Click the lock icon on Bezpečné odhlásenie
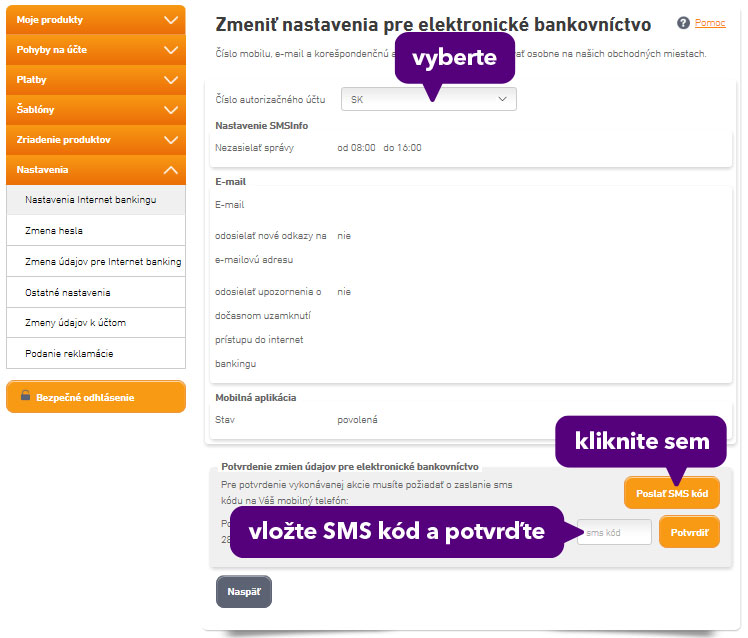Image resolution: width=748 pixels, height=638 pixels. 25,396
